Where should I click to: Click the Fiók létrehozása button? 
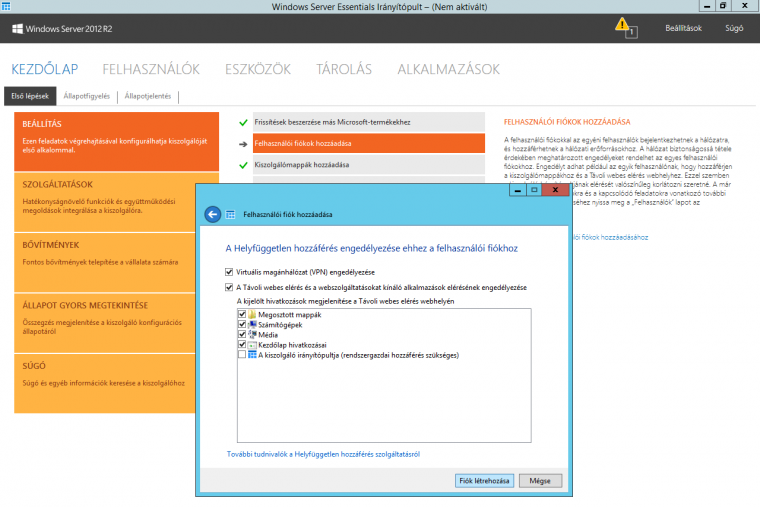[484, 481]
